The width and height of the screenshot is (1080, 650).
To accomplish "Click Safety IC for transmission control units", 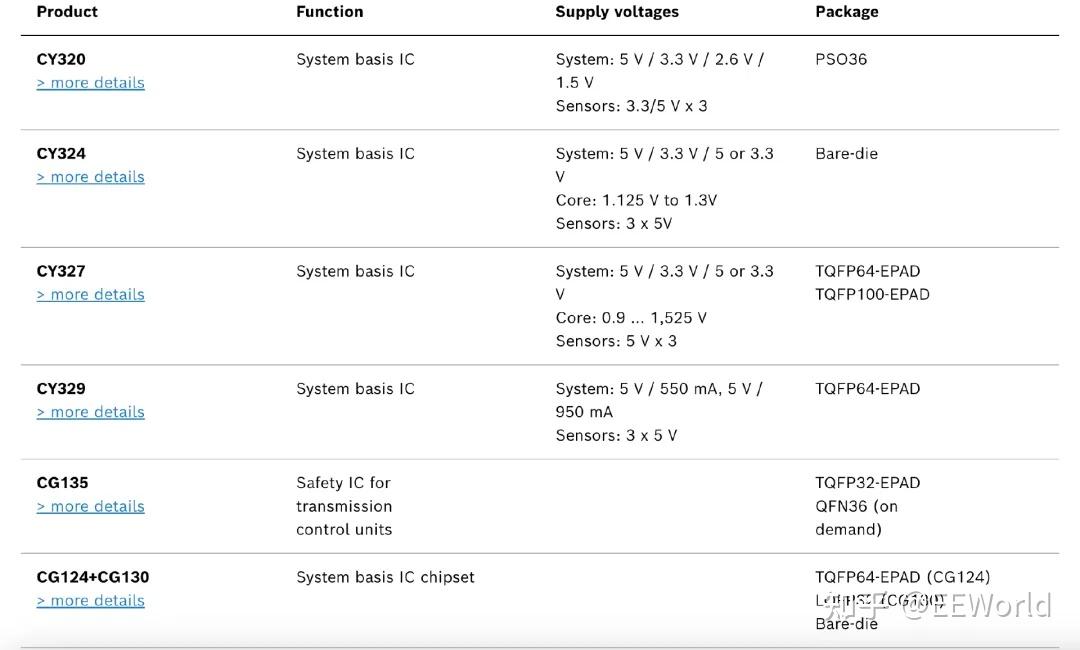I will click(x=344, y=506).
